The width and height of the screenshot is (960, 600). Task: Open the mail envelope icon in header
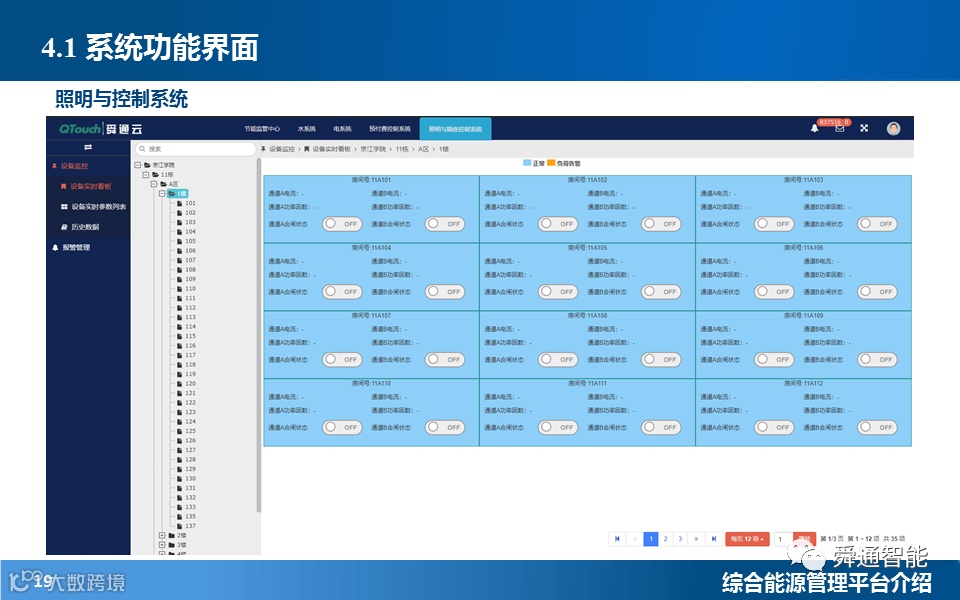pyautogui.click(x=839, y=128)
